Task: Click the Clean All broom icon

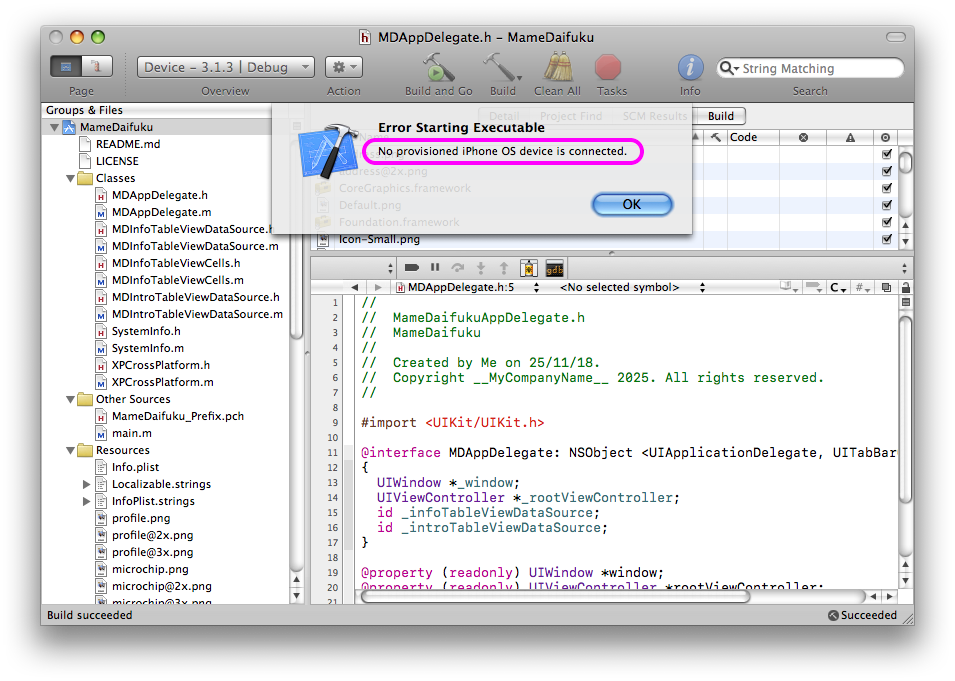Action: coord(557,68)
